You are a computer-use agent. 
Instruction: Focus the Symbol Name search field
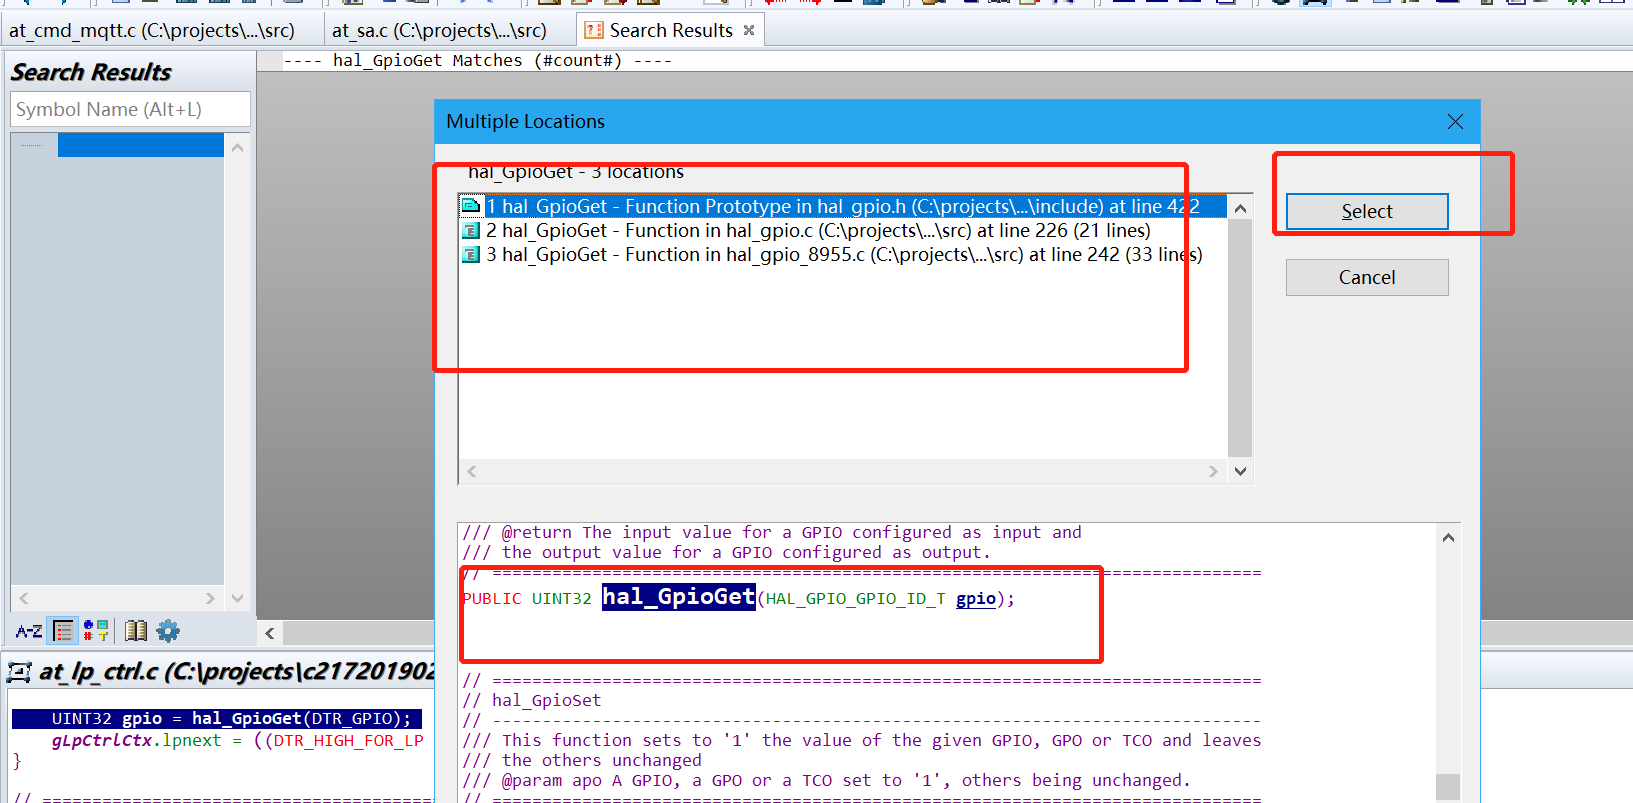(130, 110)
